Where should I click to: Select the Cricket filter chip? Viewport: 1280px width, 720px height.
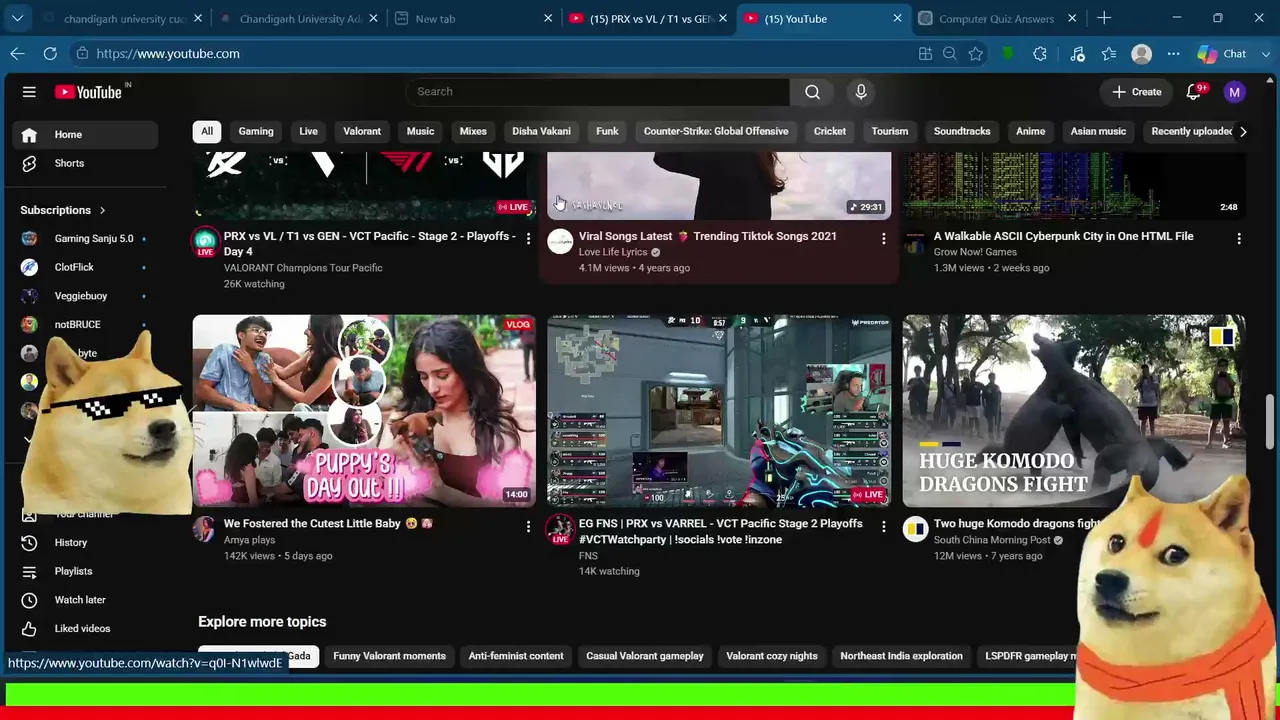(830, 131)
